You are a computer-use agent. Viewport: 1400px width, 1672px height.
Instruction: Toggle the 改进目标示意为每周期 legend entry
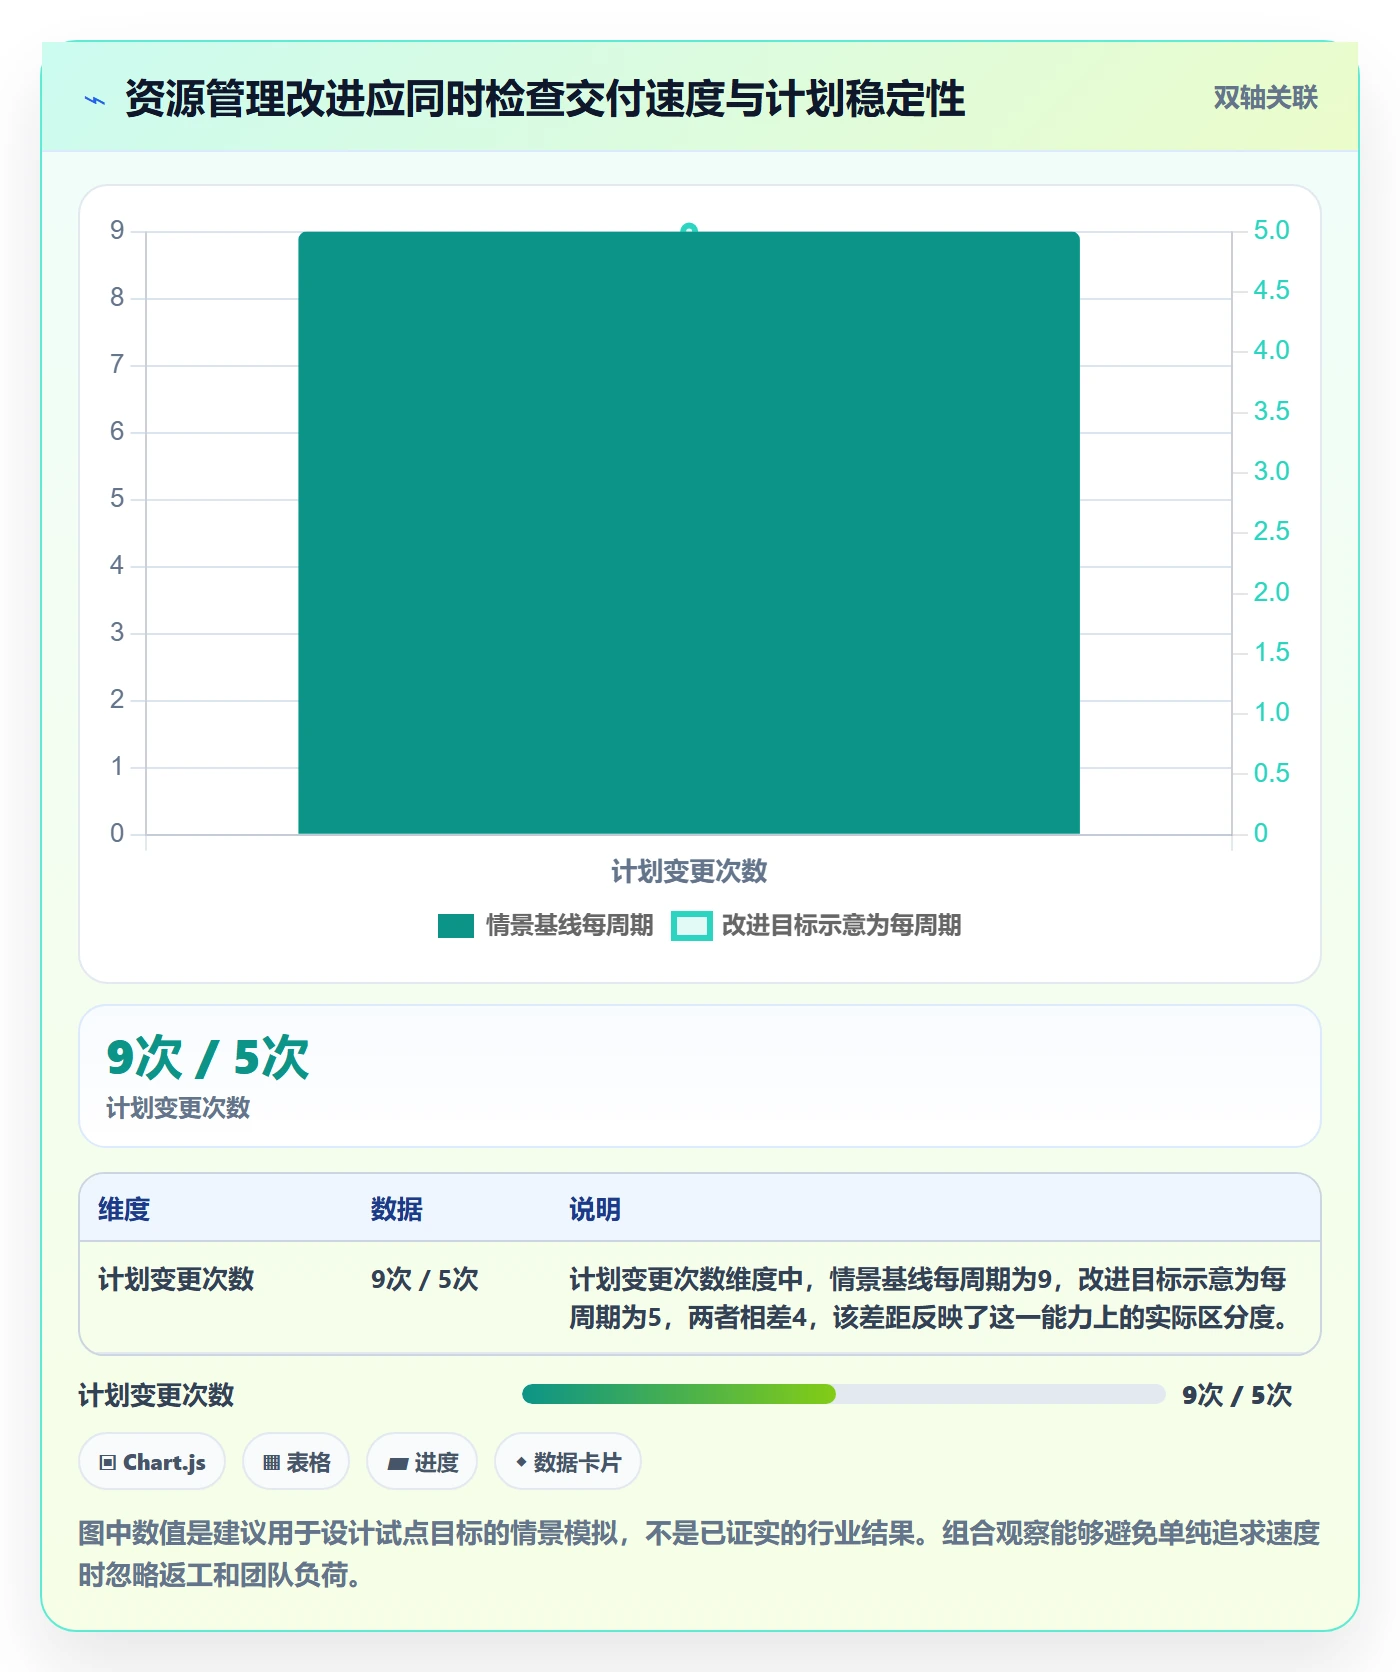[816, 926]
